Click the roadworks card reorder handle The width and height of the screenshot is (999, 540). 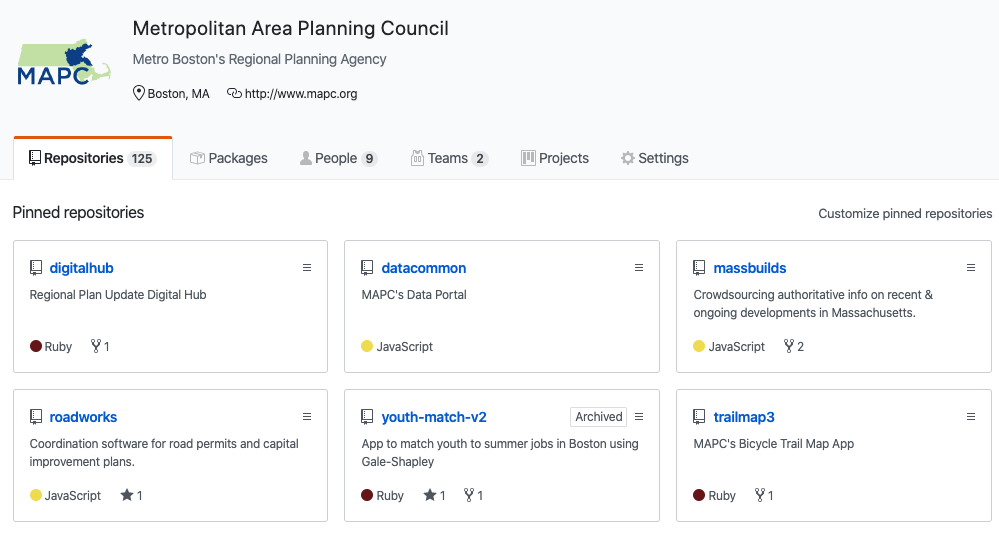point(307,416)
